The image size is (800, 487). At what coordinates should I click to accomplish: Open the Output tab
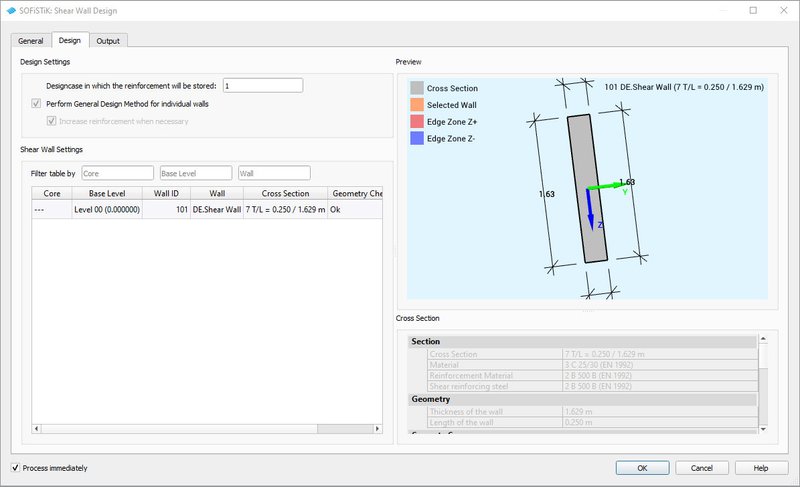(x=109, y=41)
